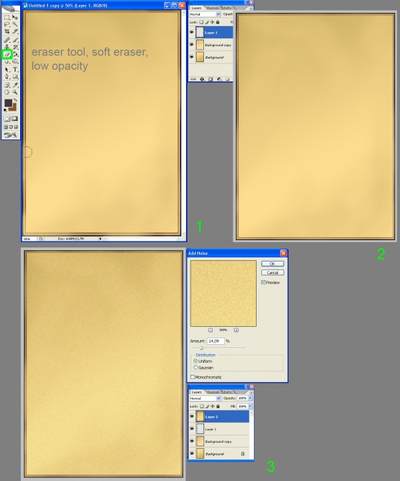The image size is (400, 481).
Task: Click the Amount percentage input field
Action: pyautogui.click(x=215, y=341)
